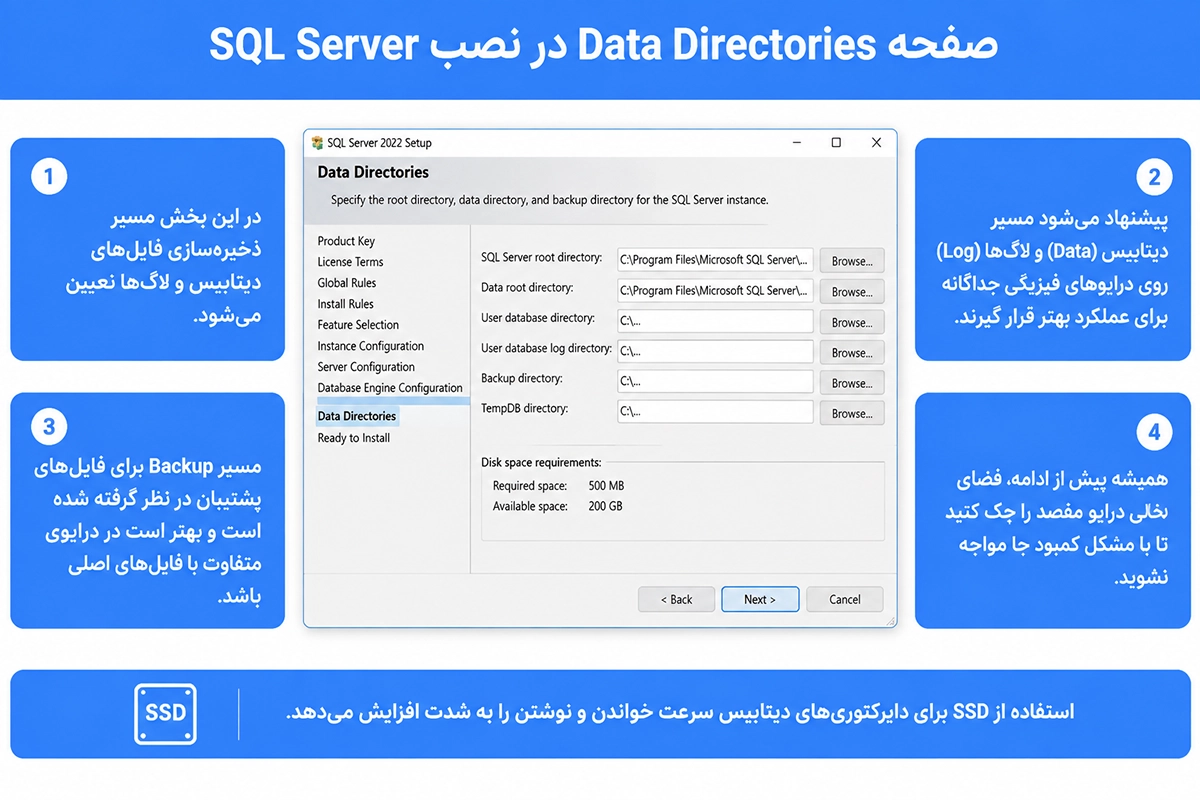The height and width of the screenshot is (800, 1200).
Task: Click the 'Data Directories' page heading
Action: pyautogui.click(x=373, y=172)
